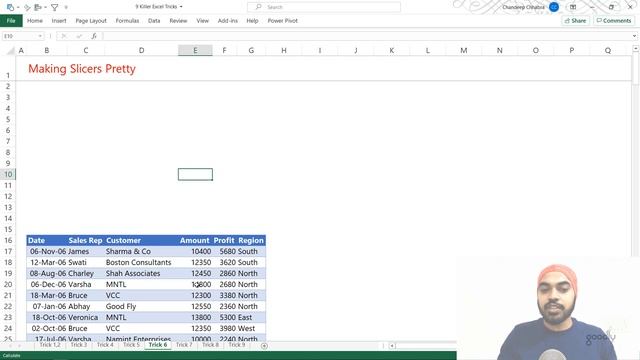The image size is (640, 360).
Task: Click the selected cell E10
Action: [x=195, y=174]
